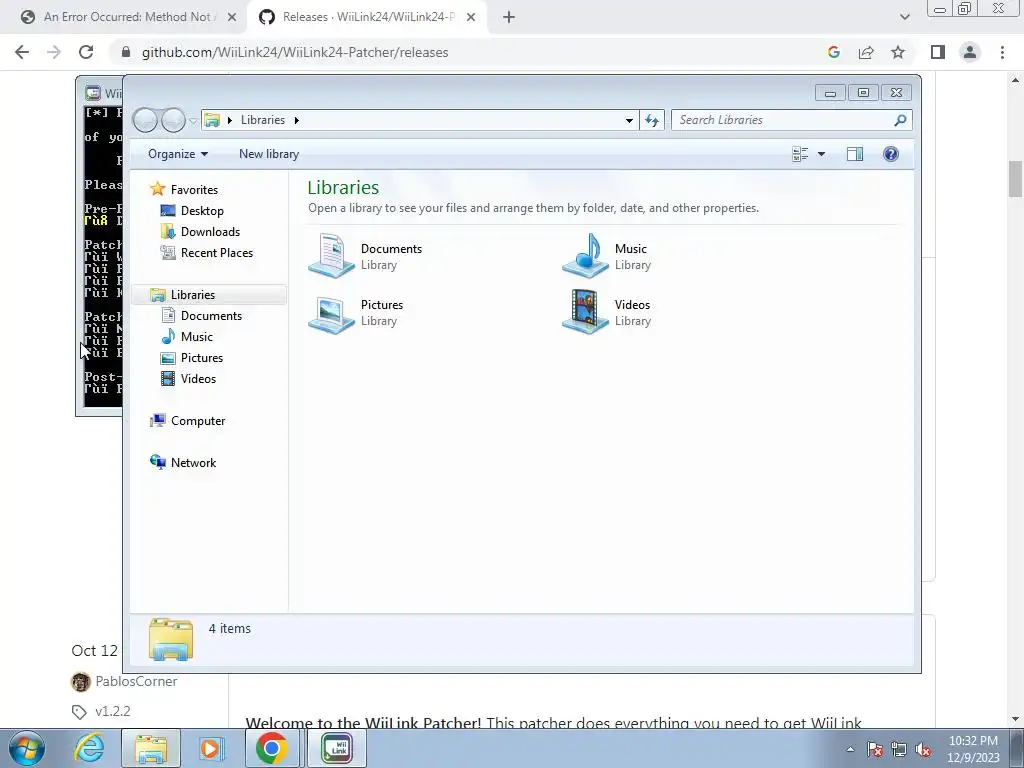This screenshot has width=1024, height=768.
Task: Open the Organize dropdown menu
Action: tap(178, 154)
